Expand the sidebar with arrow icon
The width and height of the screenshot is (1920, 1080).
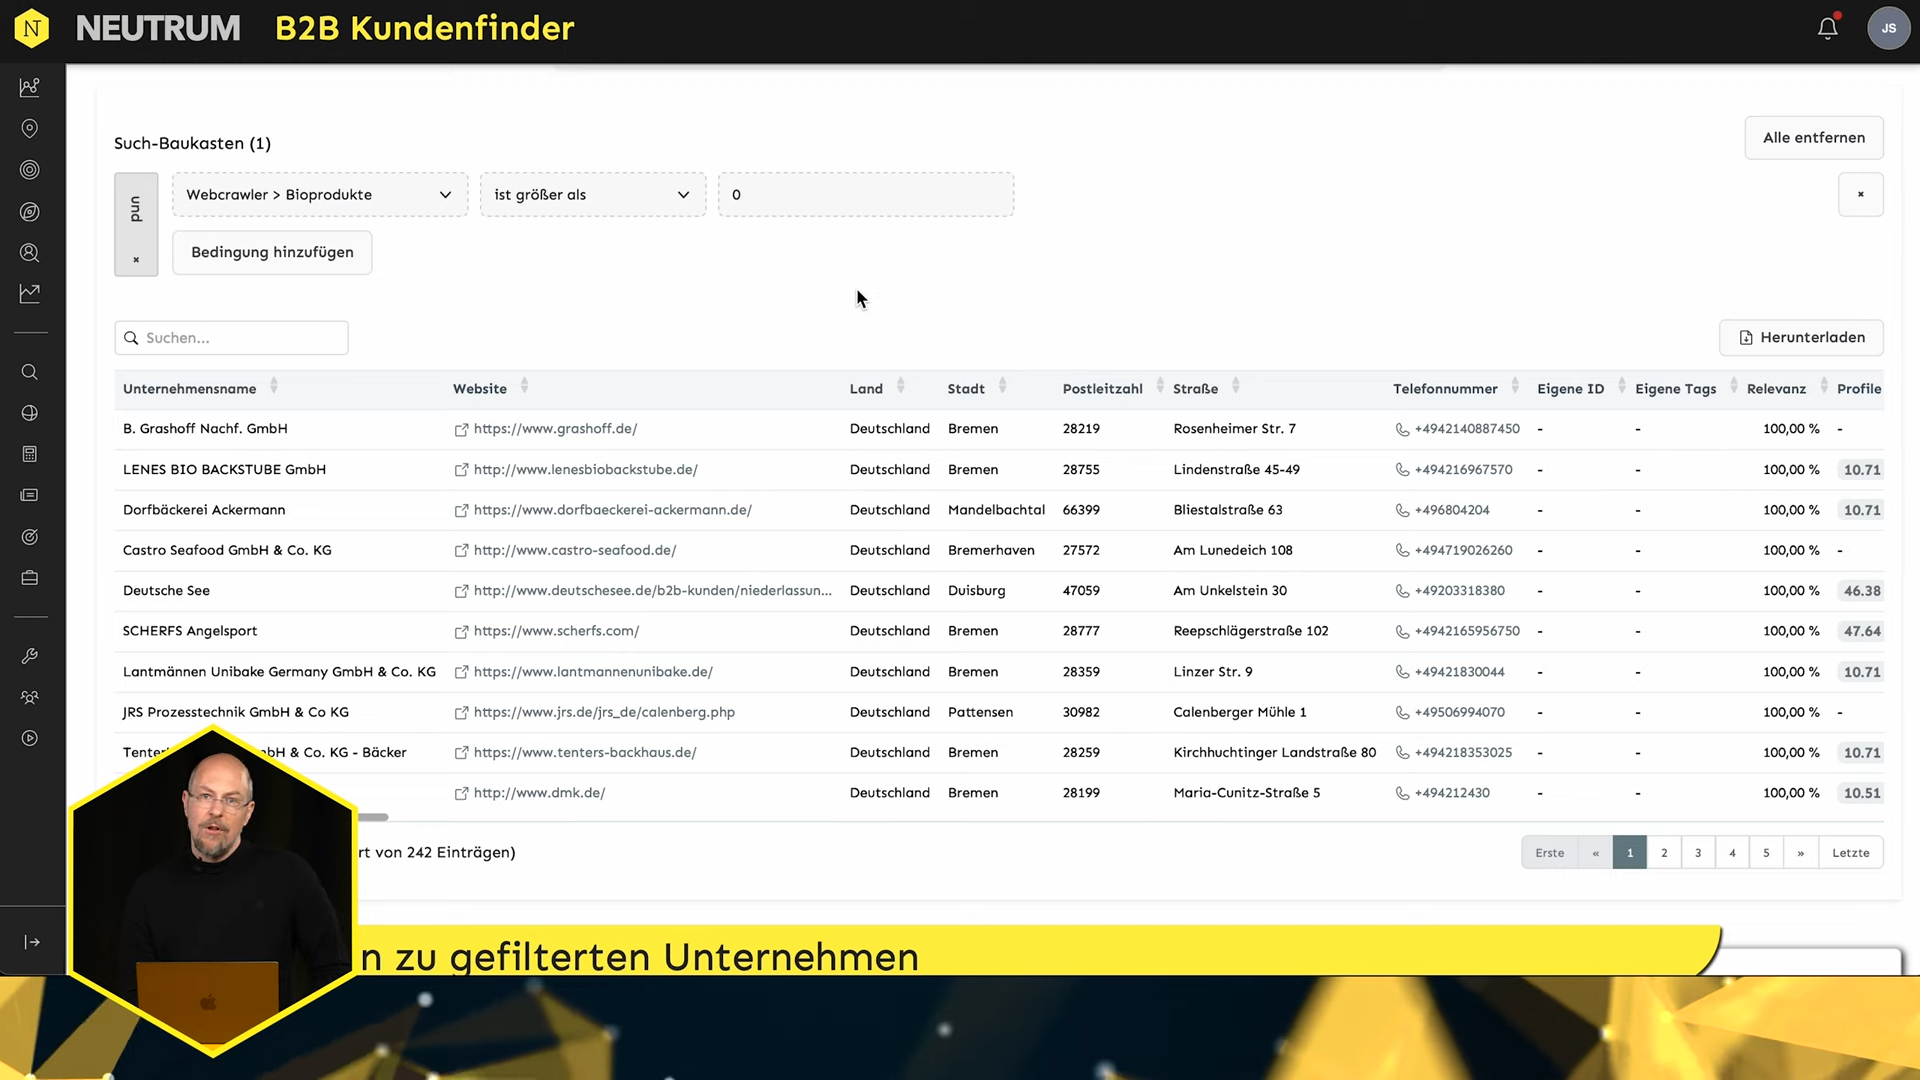32,942
